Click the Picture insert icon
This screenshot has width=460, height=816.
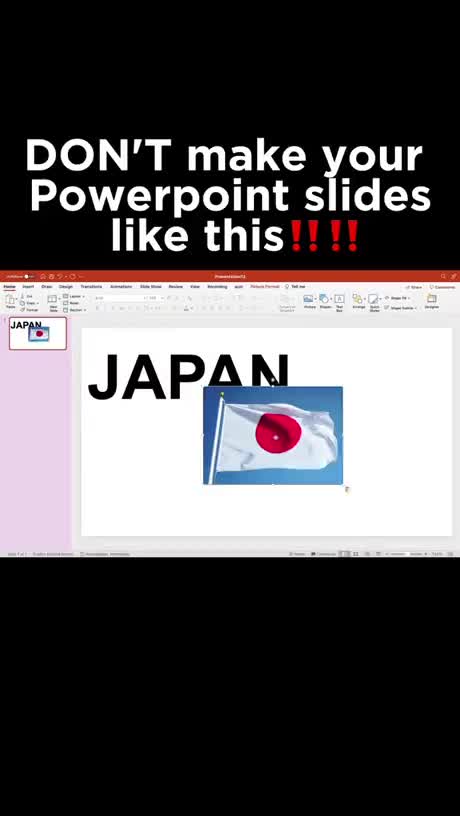click(x=309, y=301)
